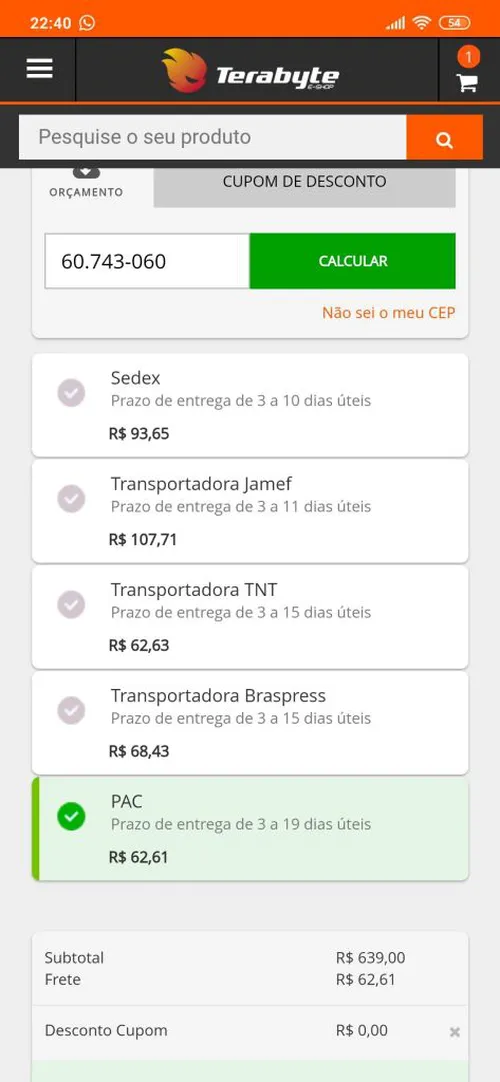
Task: Tap the Orçamento icon
Action: coord(86,172)
